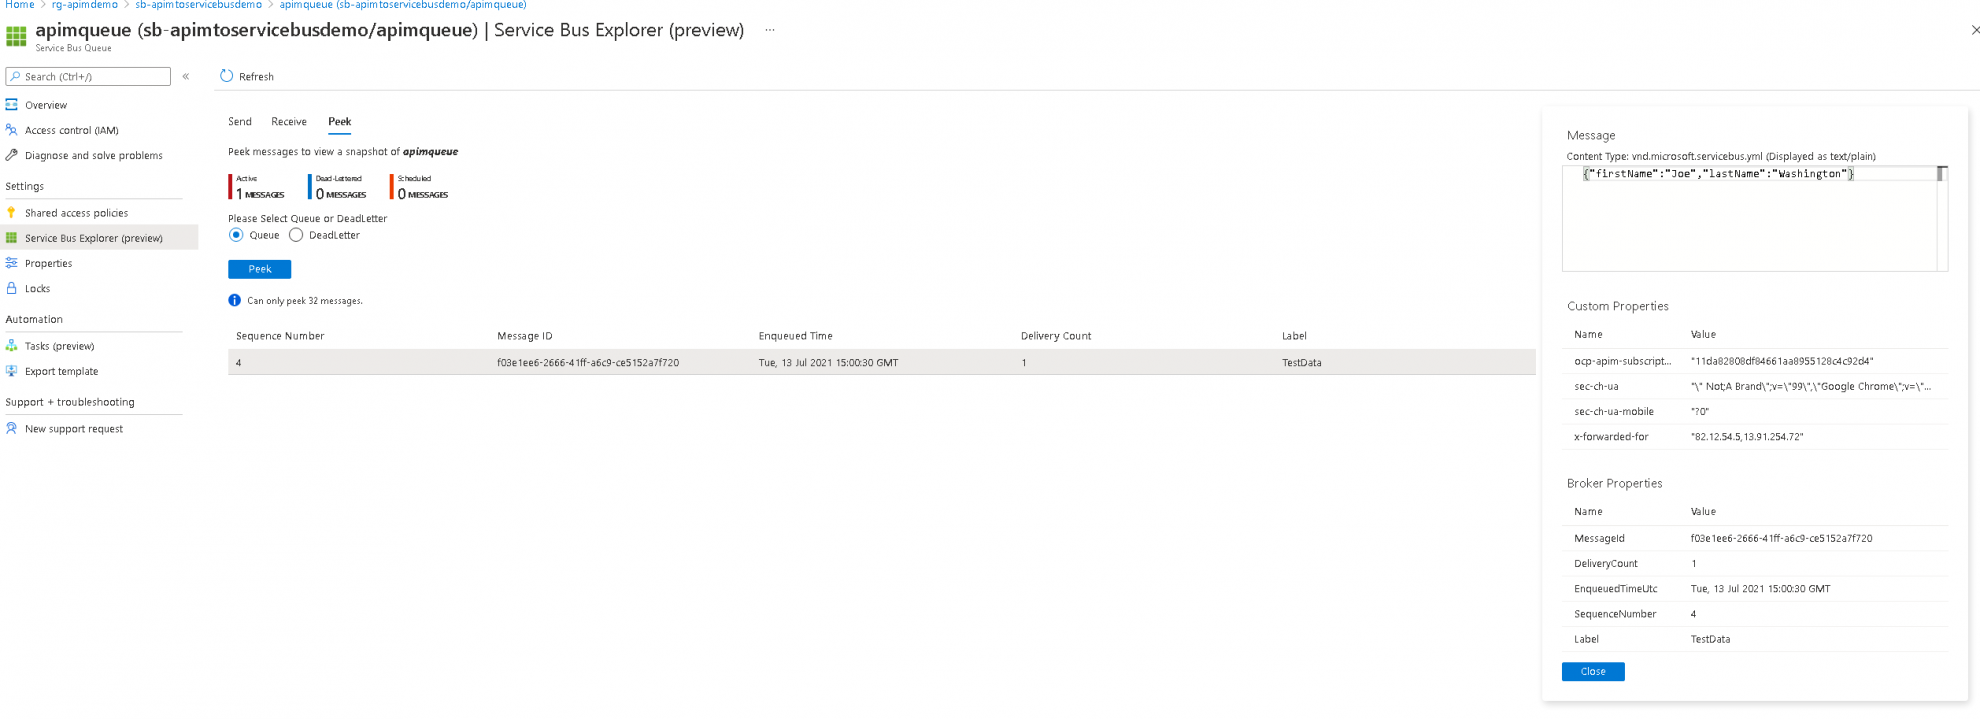1980x719 pixels.
Task: Click the blue Peek button
Action: [x=259, y=269]
